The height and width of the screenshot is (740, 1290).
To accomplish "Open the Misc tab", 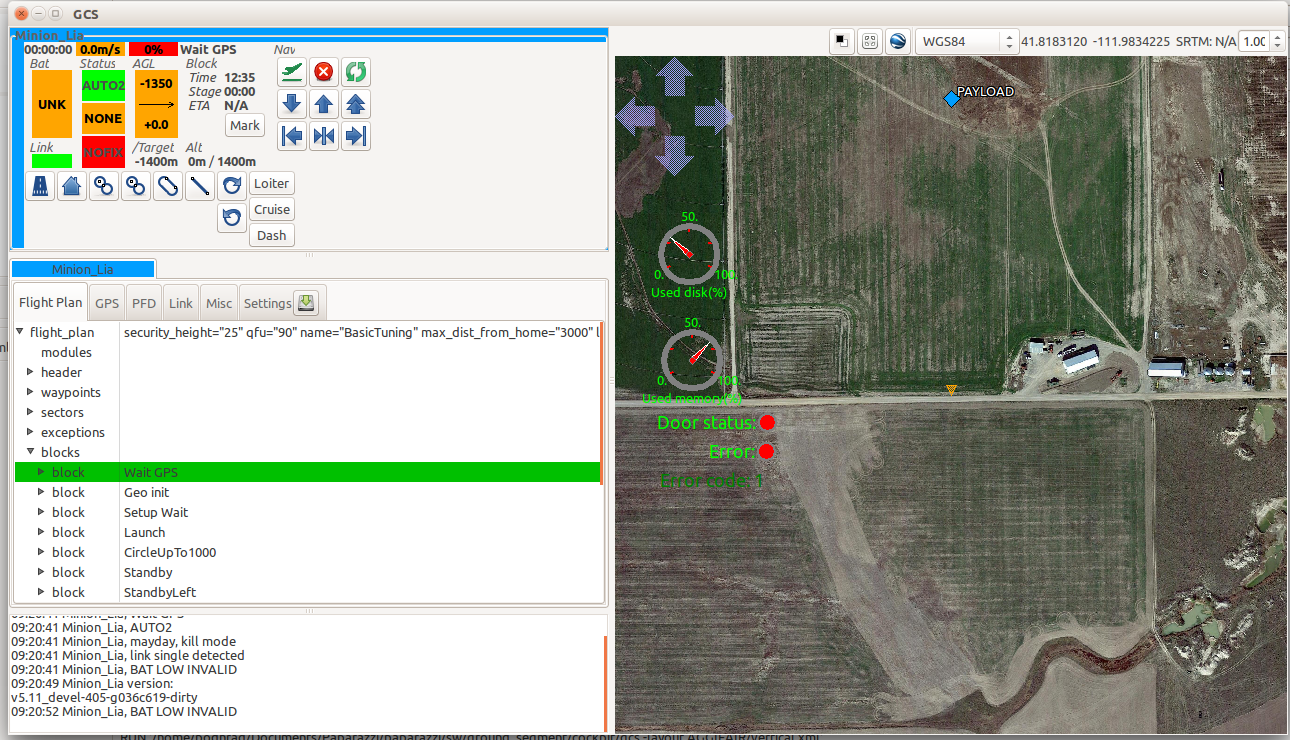I will pos(219,303).
